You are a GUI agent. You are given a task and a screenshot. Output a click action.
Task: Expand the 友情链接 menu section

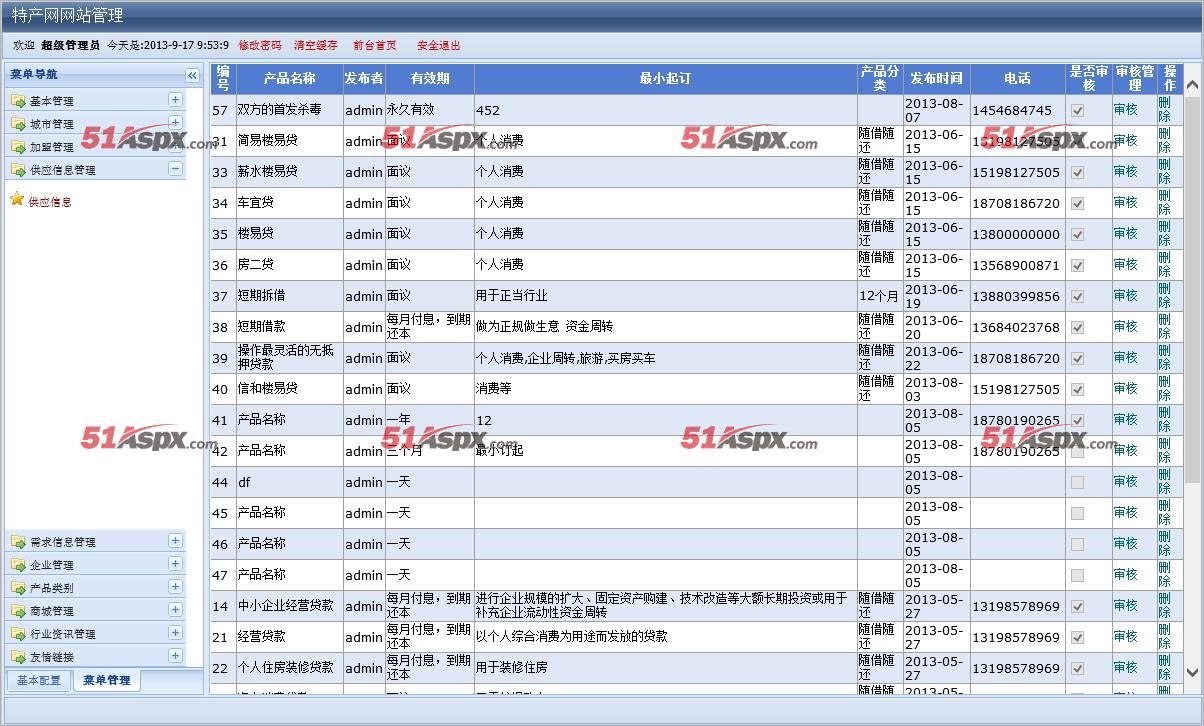[175, 656]
